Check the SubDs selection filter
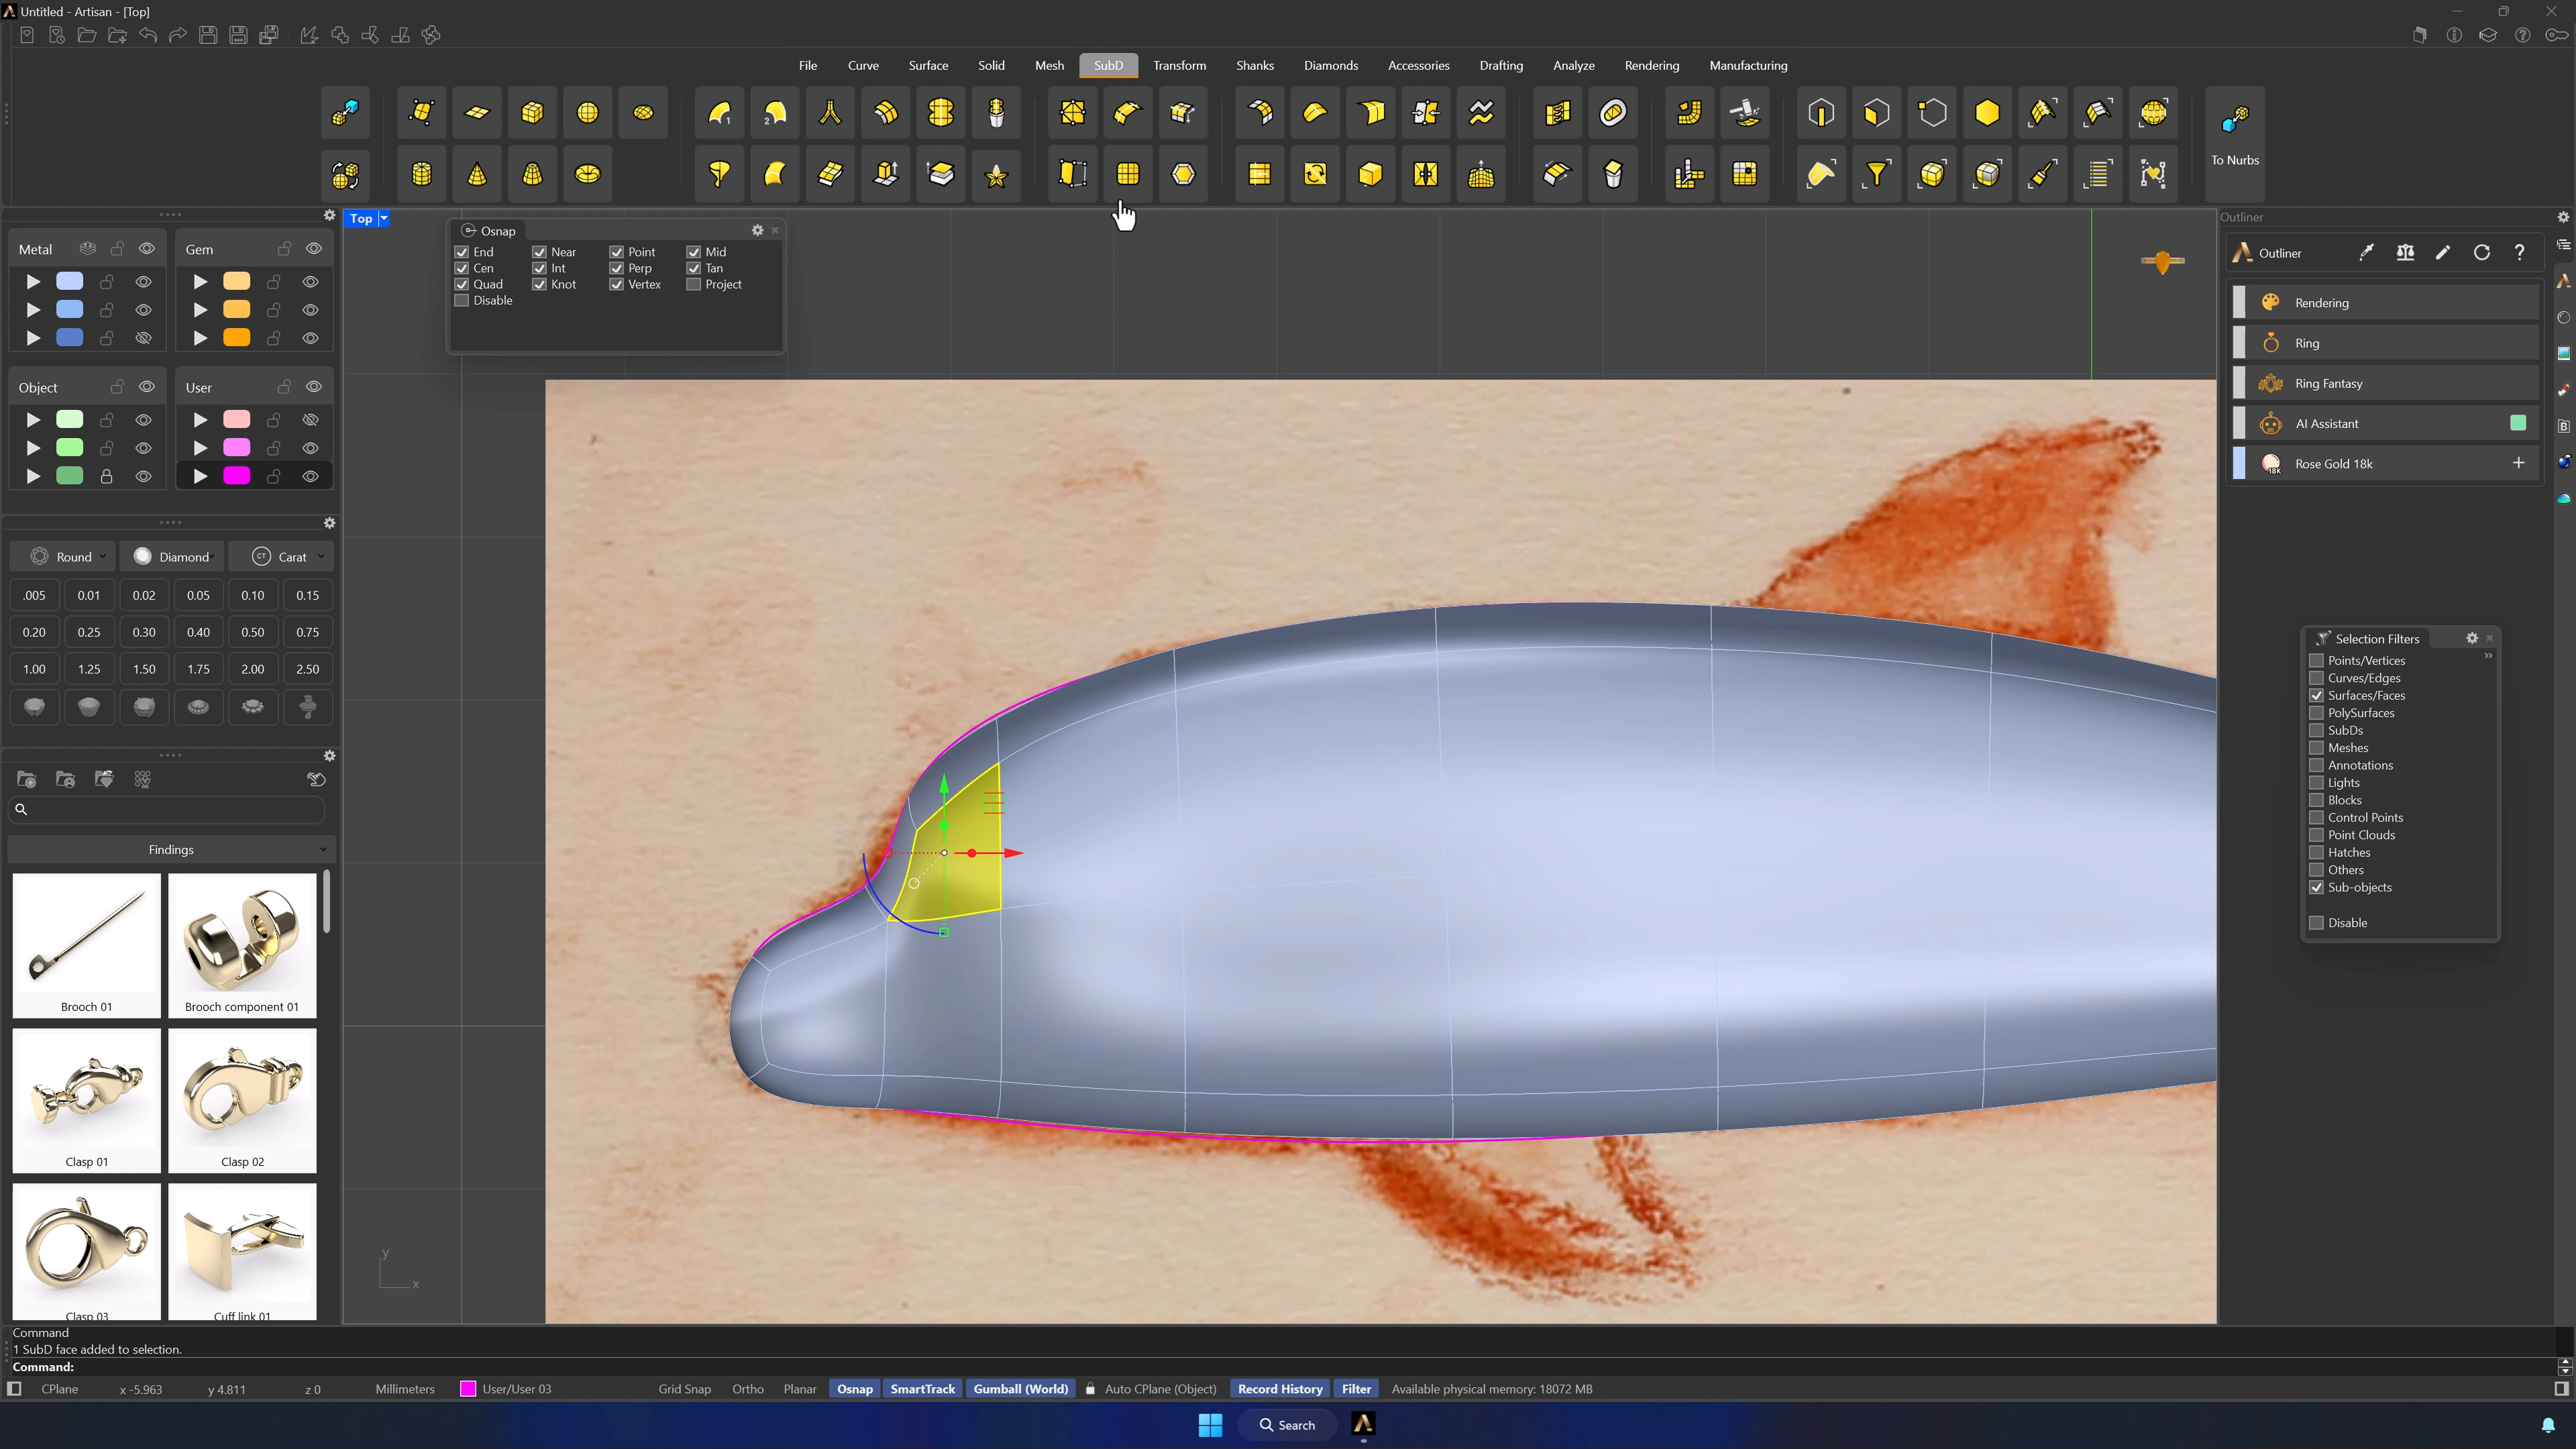The width and height of the screenshot is (2576, 1449). (2316, 730)
